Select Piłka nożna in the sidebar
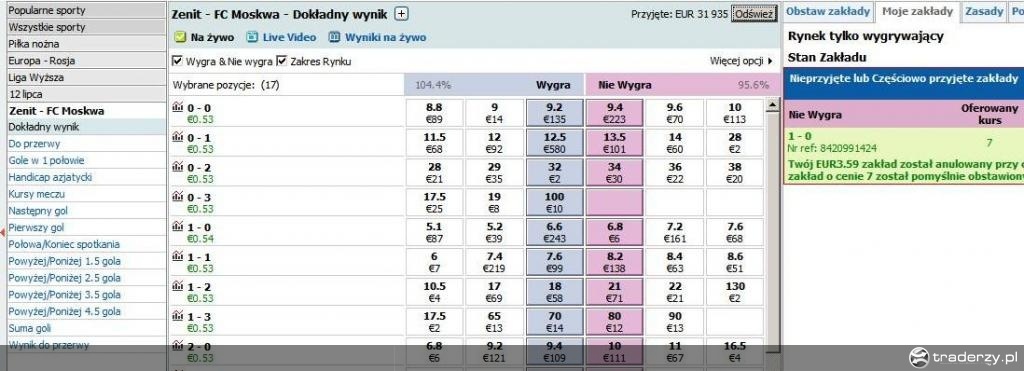1024x371 pixels. click(x=86, y=44)
